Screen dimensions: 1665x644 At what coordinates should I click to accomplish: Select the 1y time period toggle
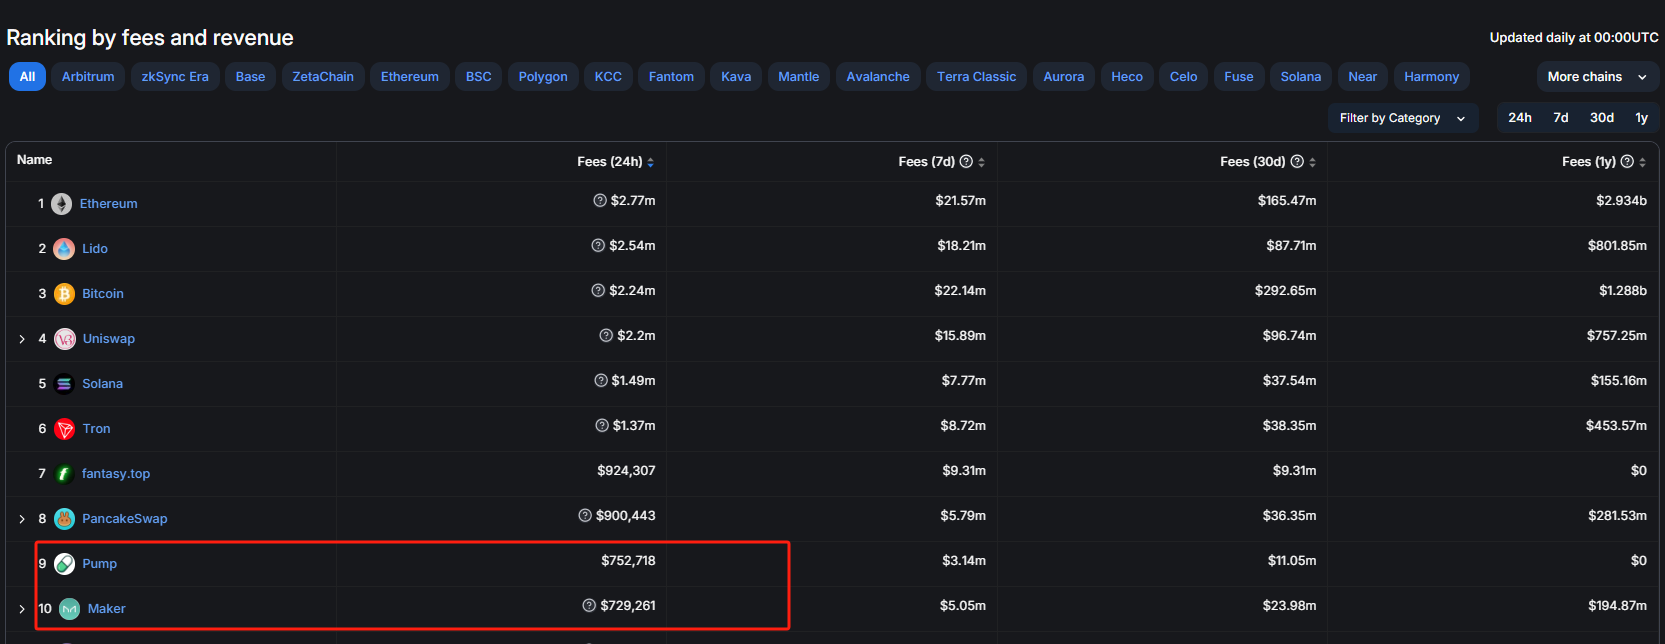[x=1641, y=118]
